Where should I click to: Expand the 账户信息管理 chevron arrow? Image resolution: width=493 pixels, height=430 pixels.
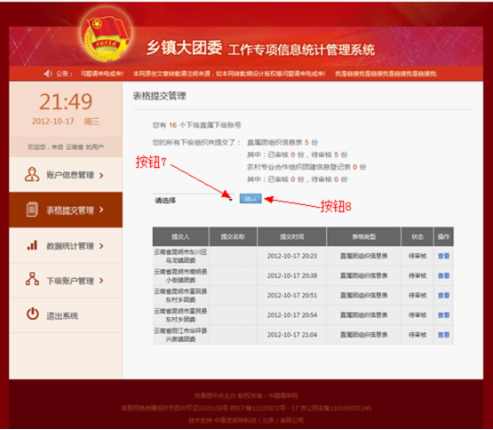pos(101,175)
